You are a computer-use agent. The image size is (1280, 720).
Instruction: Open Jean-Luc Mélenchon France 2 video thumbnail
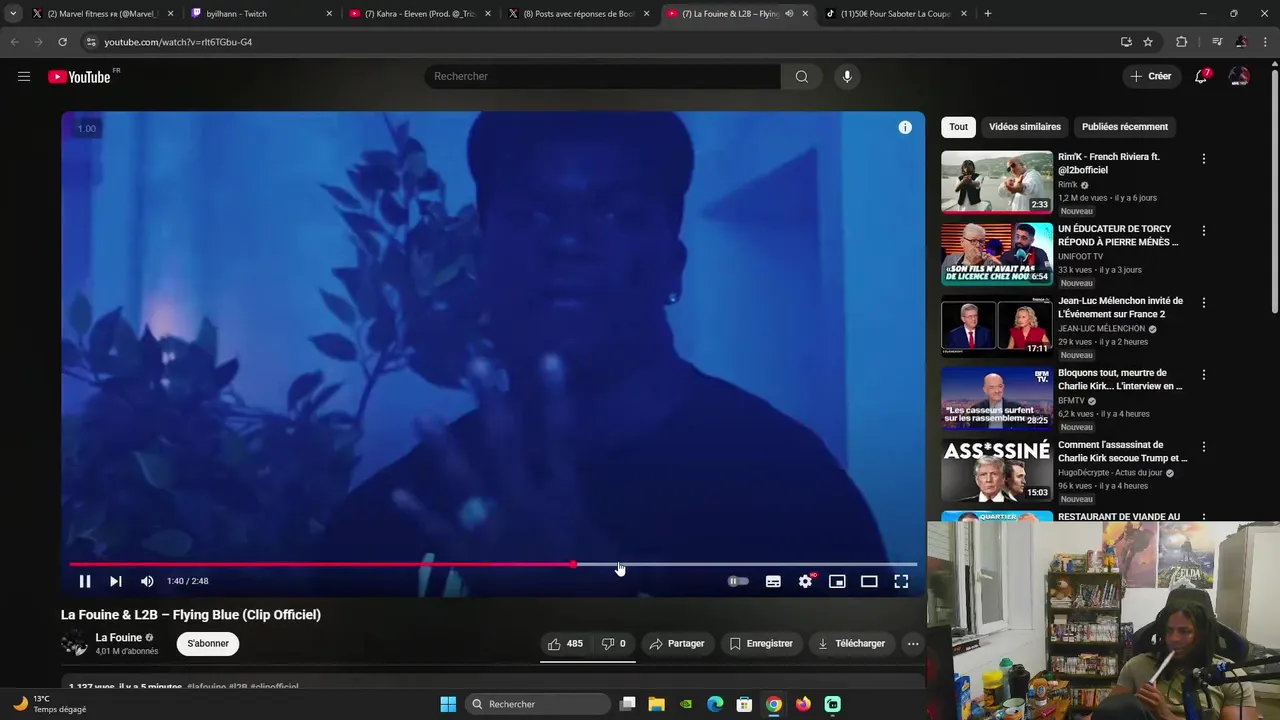pyautogui.click(x=997, y=326)
